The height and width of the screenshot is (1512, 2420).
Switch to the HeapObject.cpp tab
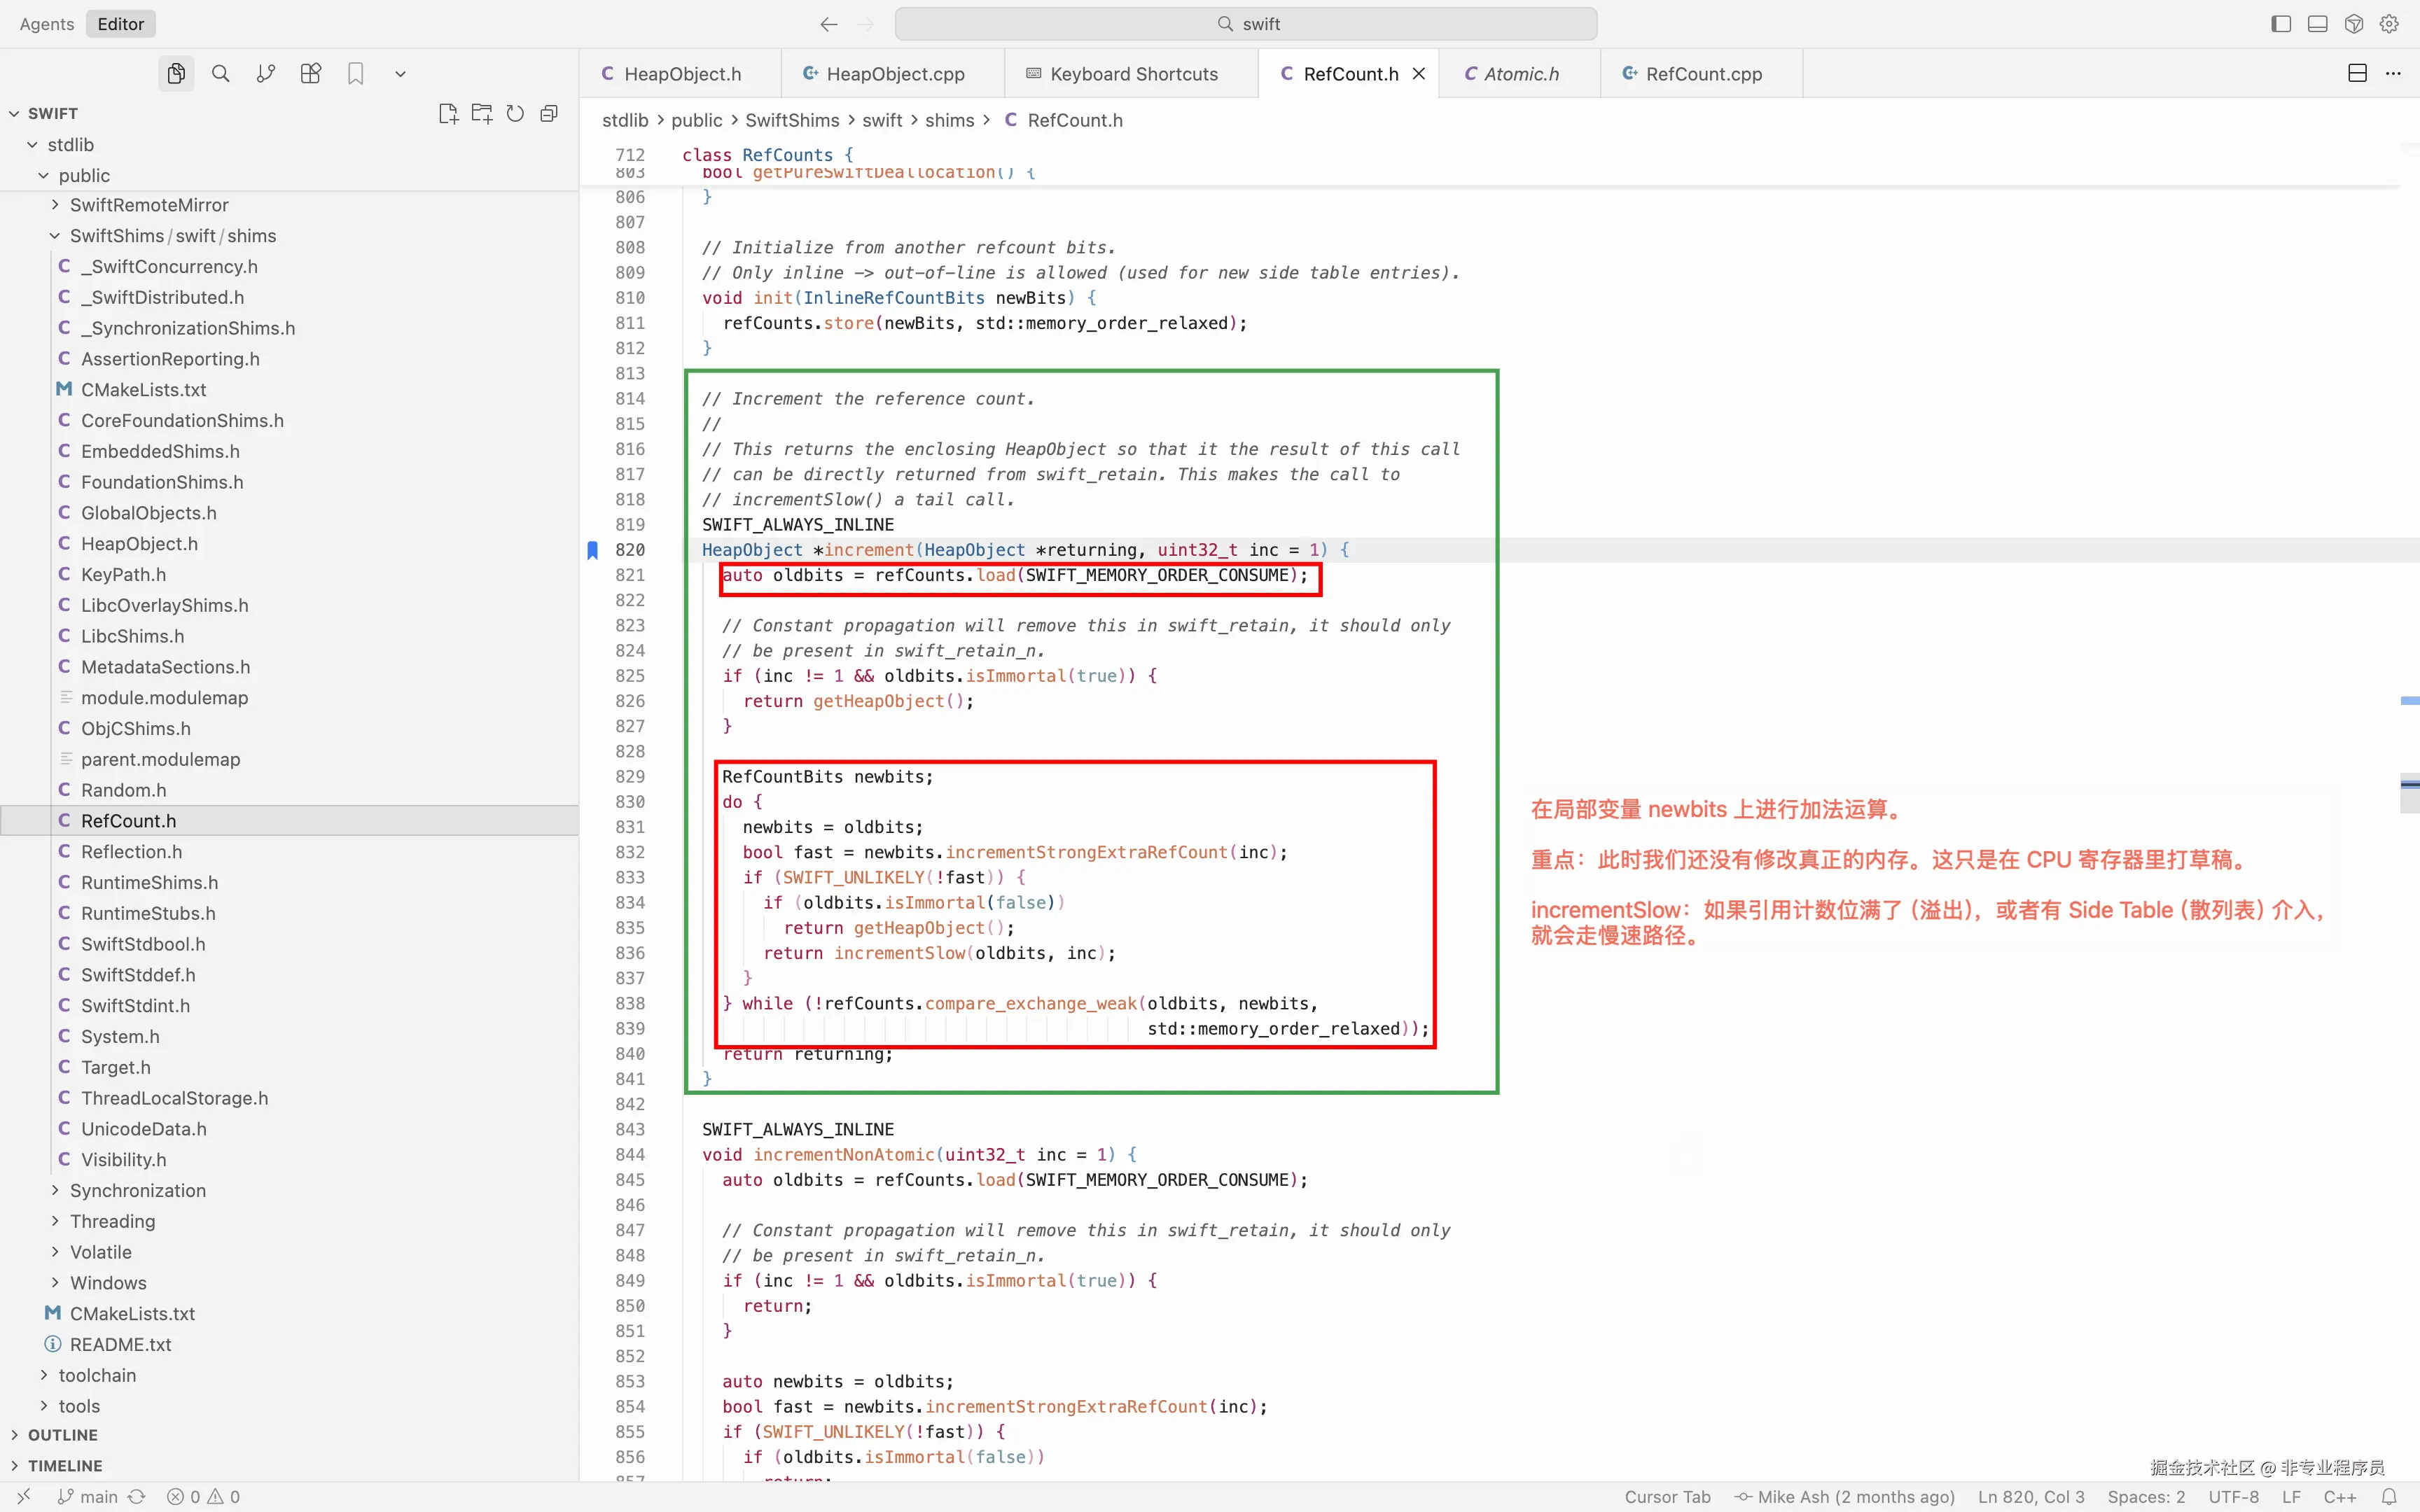[895, 74]
